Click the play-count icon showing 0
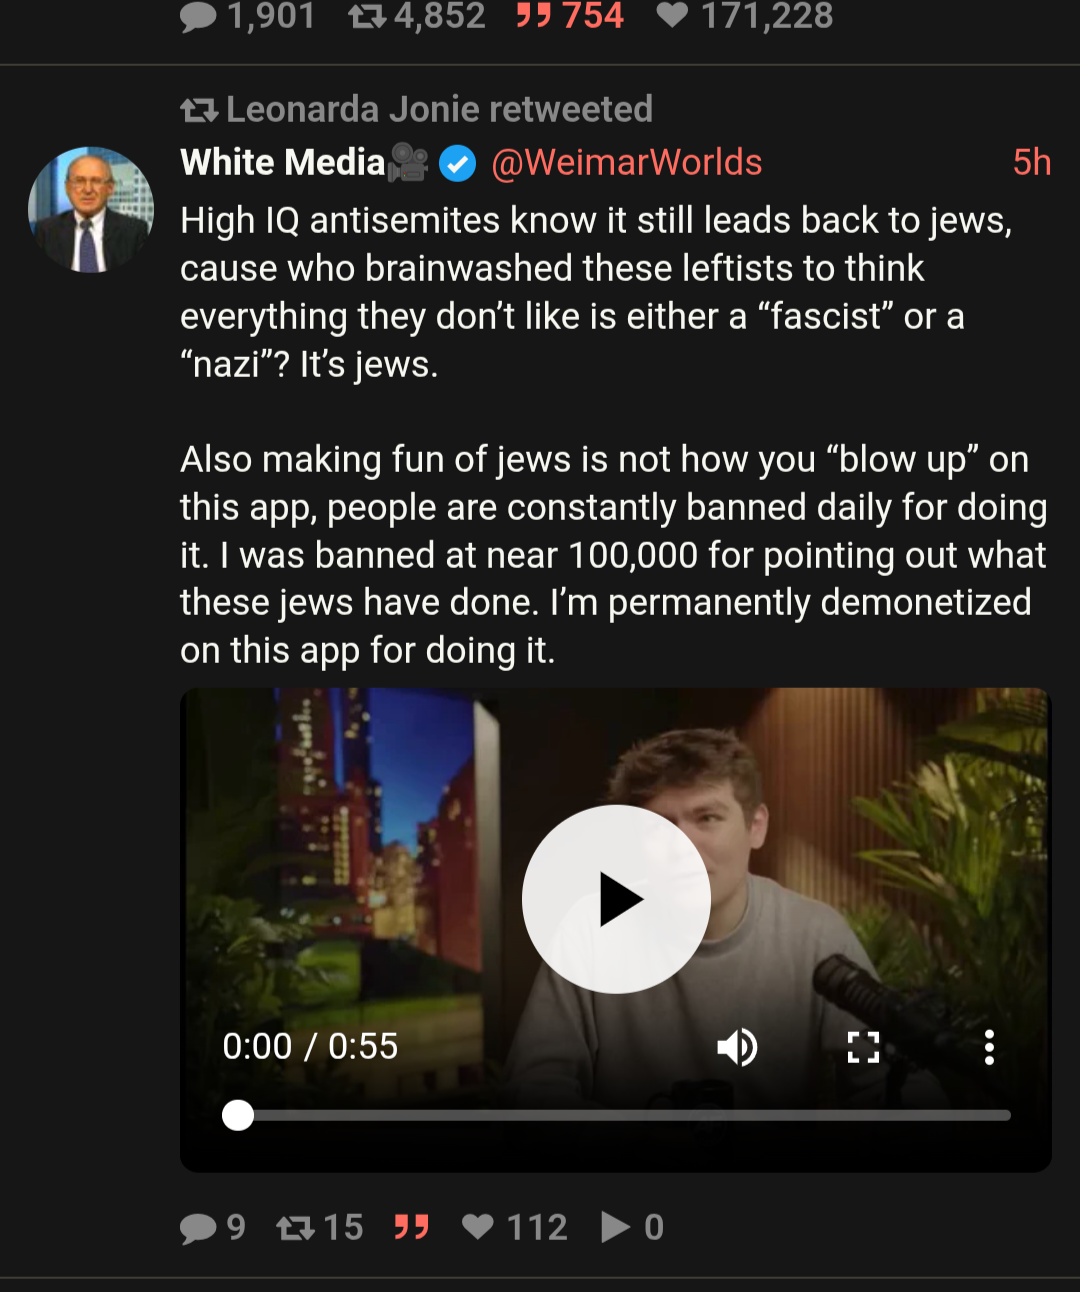 pyautogui.click(x=616, y=1227)
